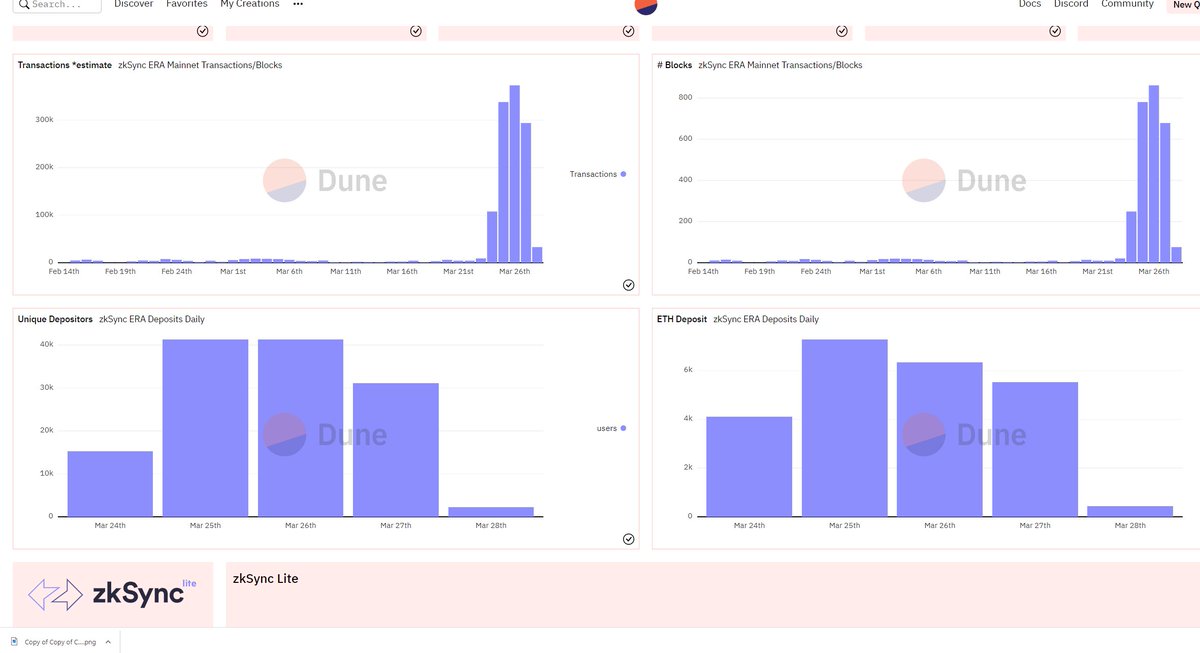Select Mar 24th bar in Unique Depositors
The width and height of the screenshot is (1200, 653).
tap(110, 483)
